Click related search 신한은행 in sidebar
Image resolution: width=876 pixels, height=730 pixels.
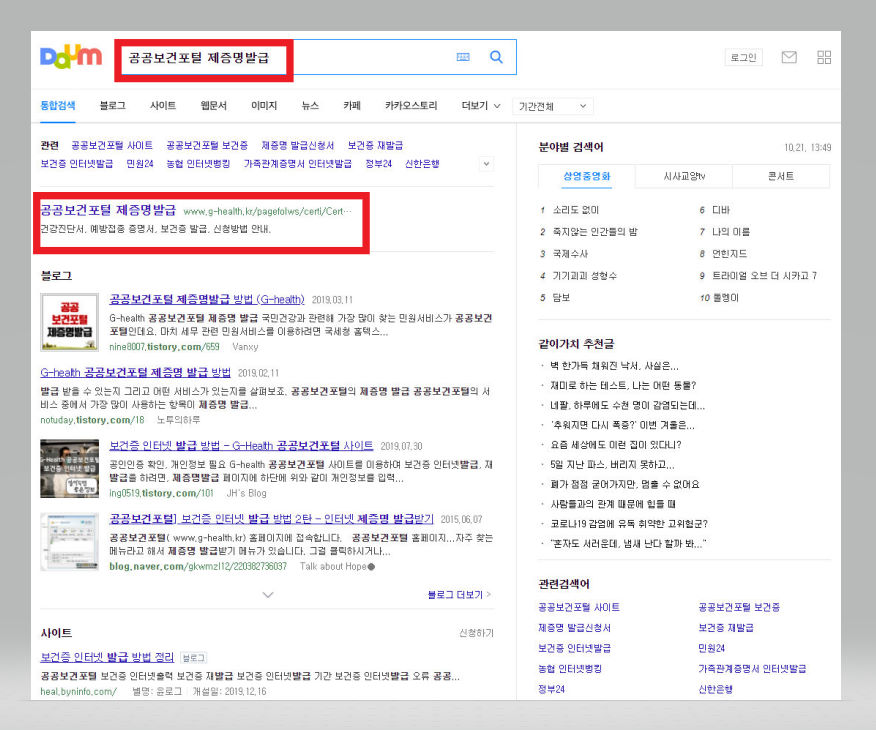point(716,689)
